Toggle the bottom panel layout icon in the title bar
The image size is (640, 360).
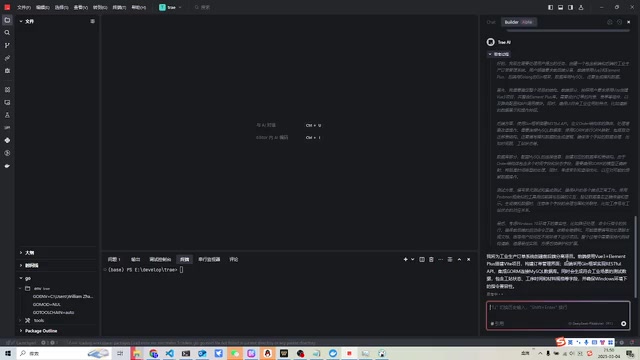[560, 7]
